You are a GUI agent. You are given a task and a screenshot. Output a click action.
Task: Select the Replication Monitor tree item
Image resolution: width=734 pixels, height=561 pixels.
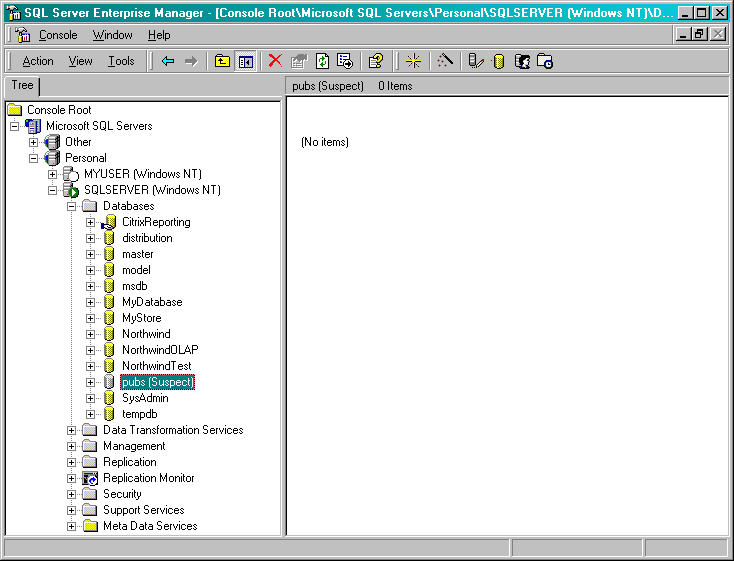148,478
